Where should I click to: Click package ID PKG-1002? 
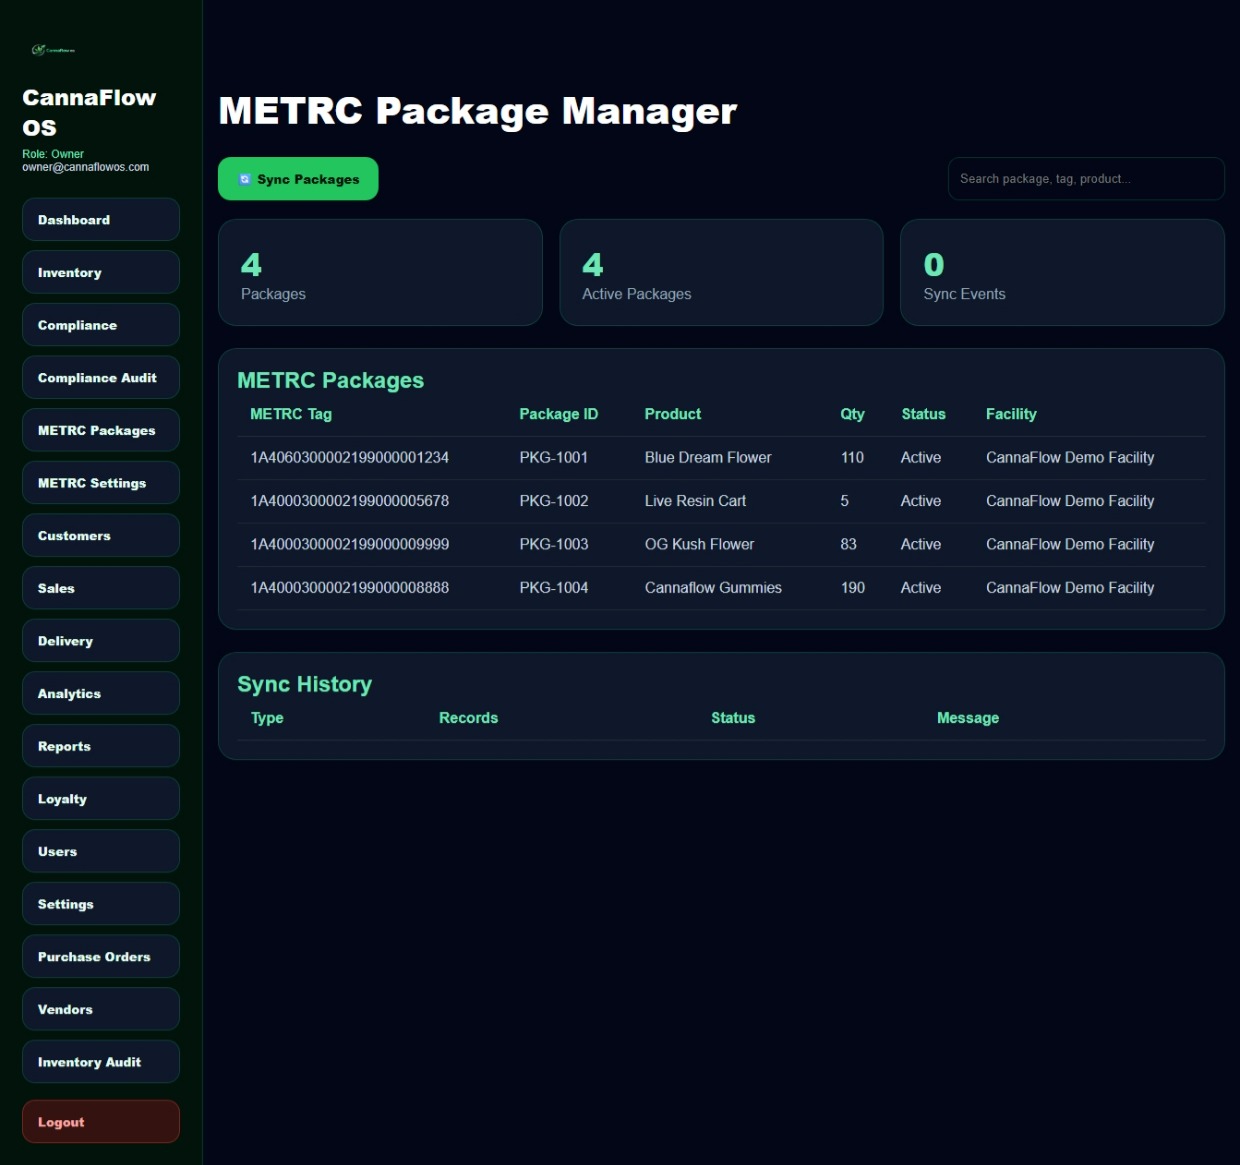tap(554, 501)
